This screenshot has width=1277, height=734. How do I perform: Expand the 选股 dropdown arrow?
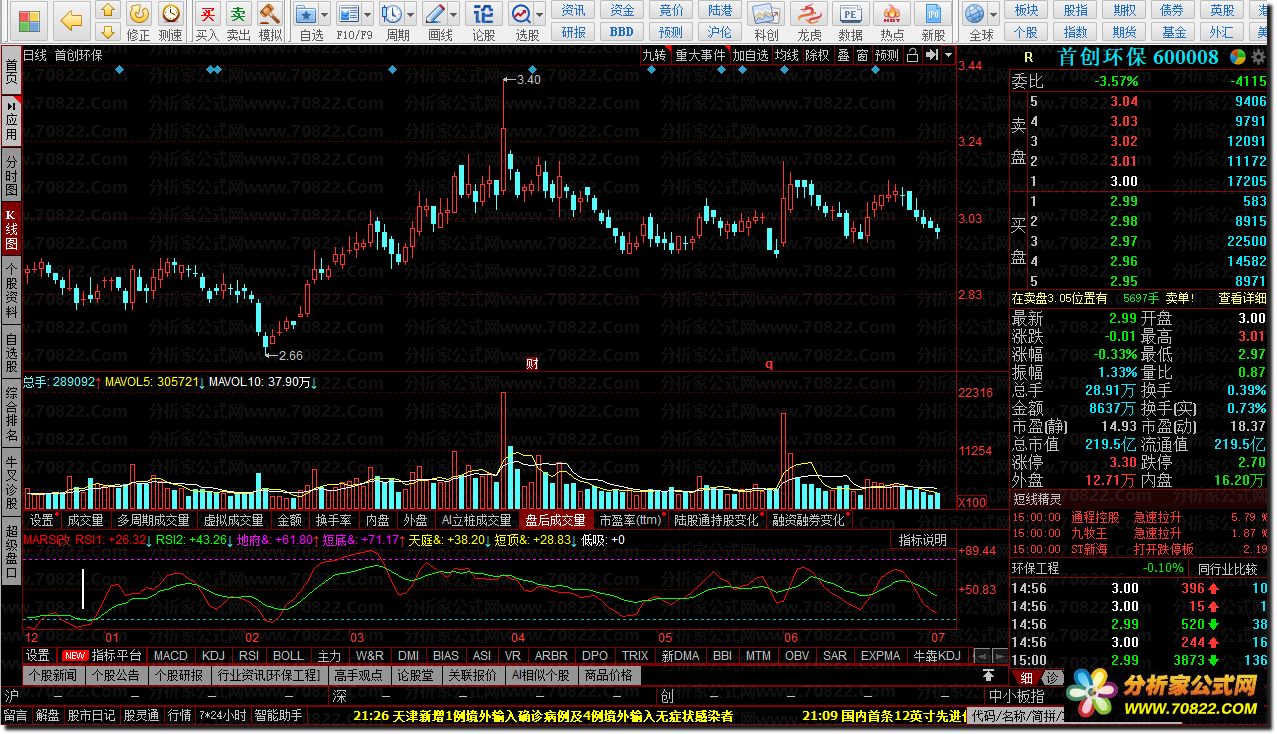539,15
